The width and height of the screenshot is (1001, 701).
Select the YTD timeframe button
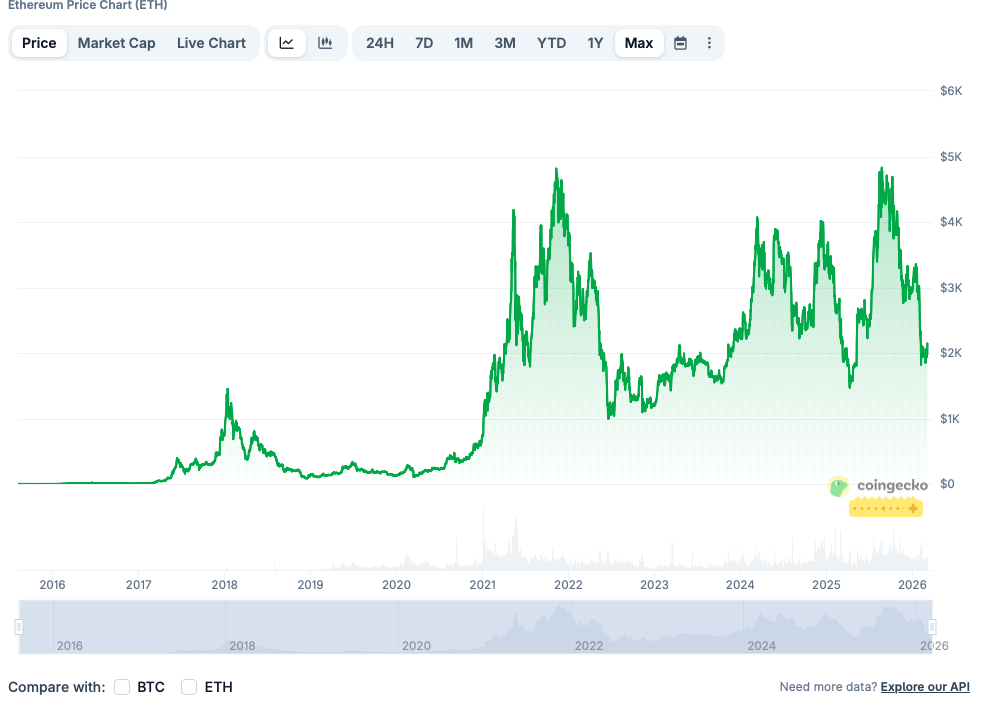[551, 42]
